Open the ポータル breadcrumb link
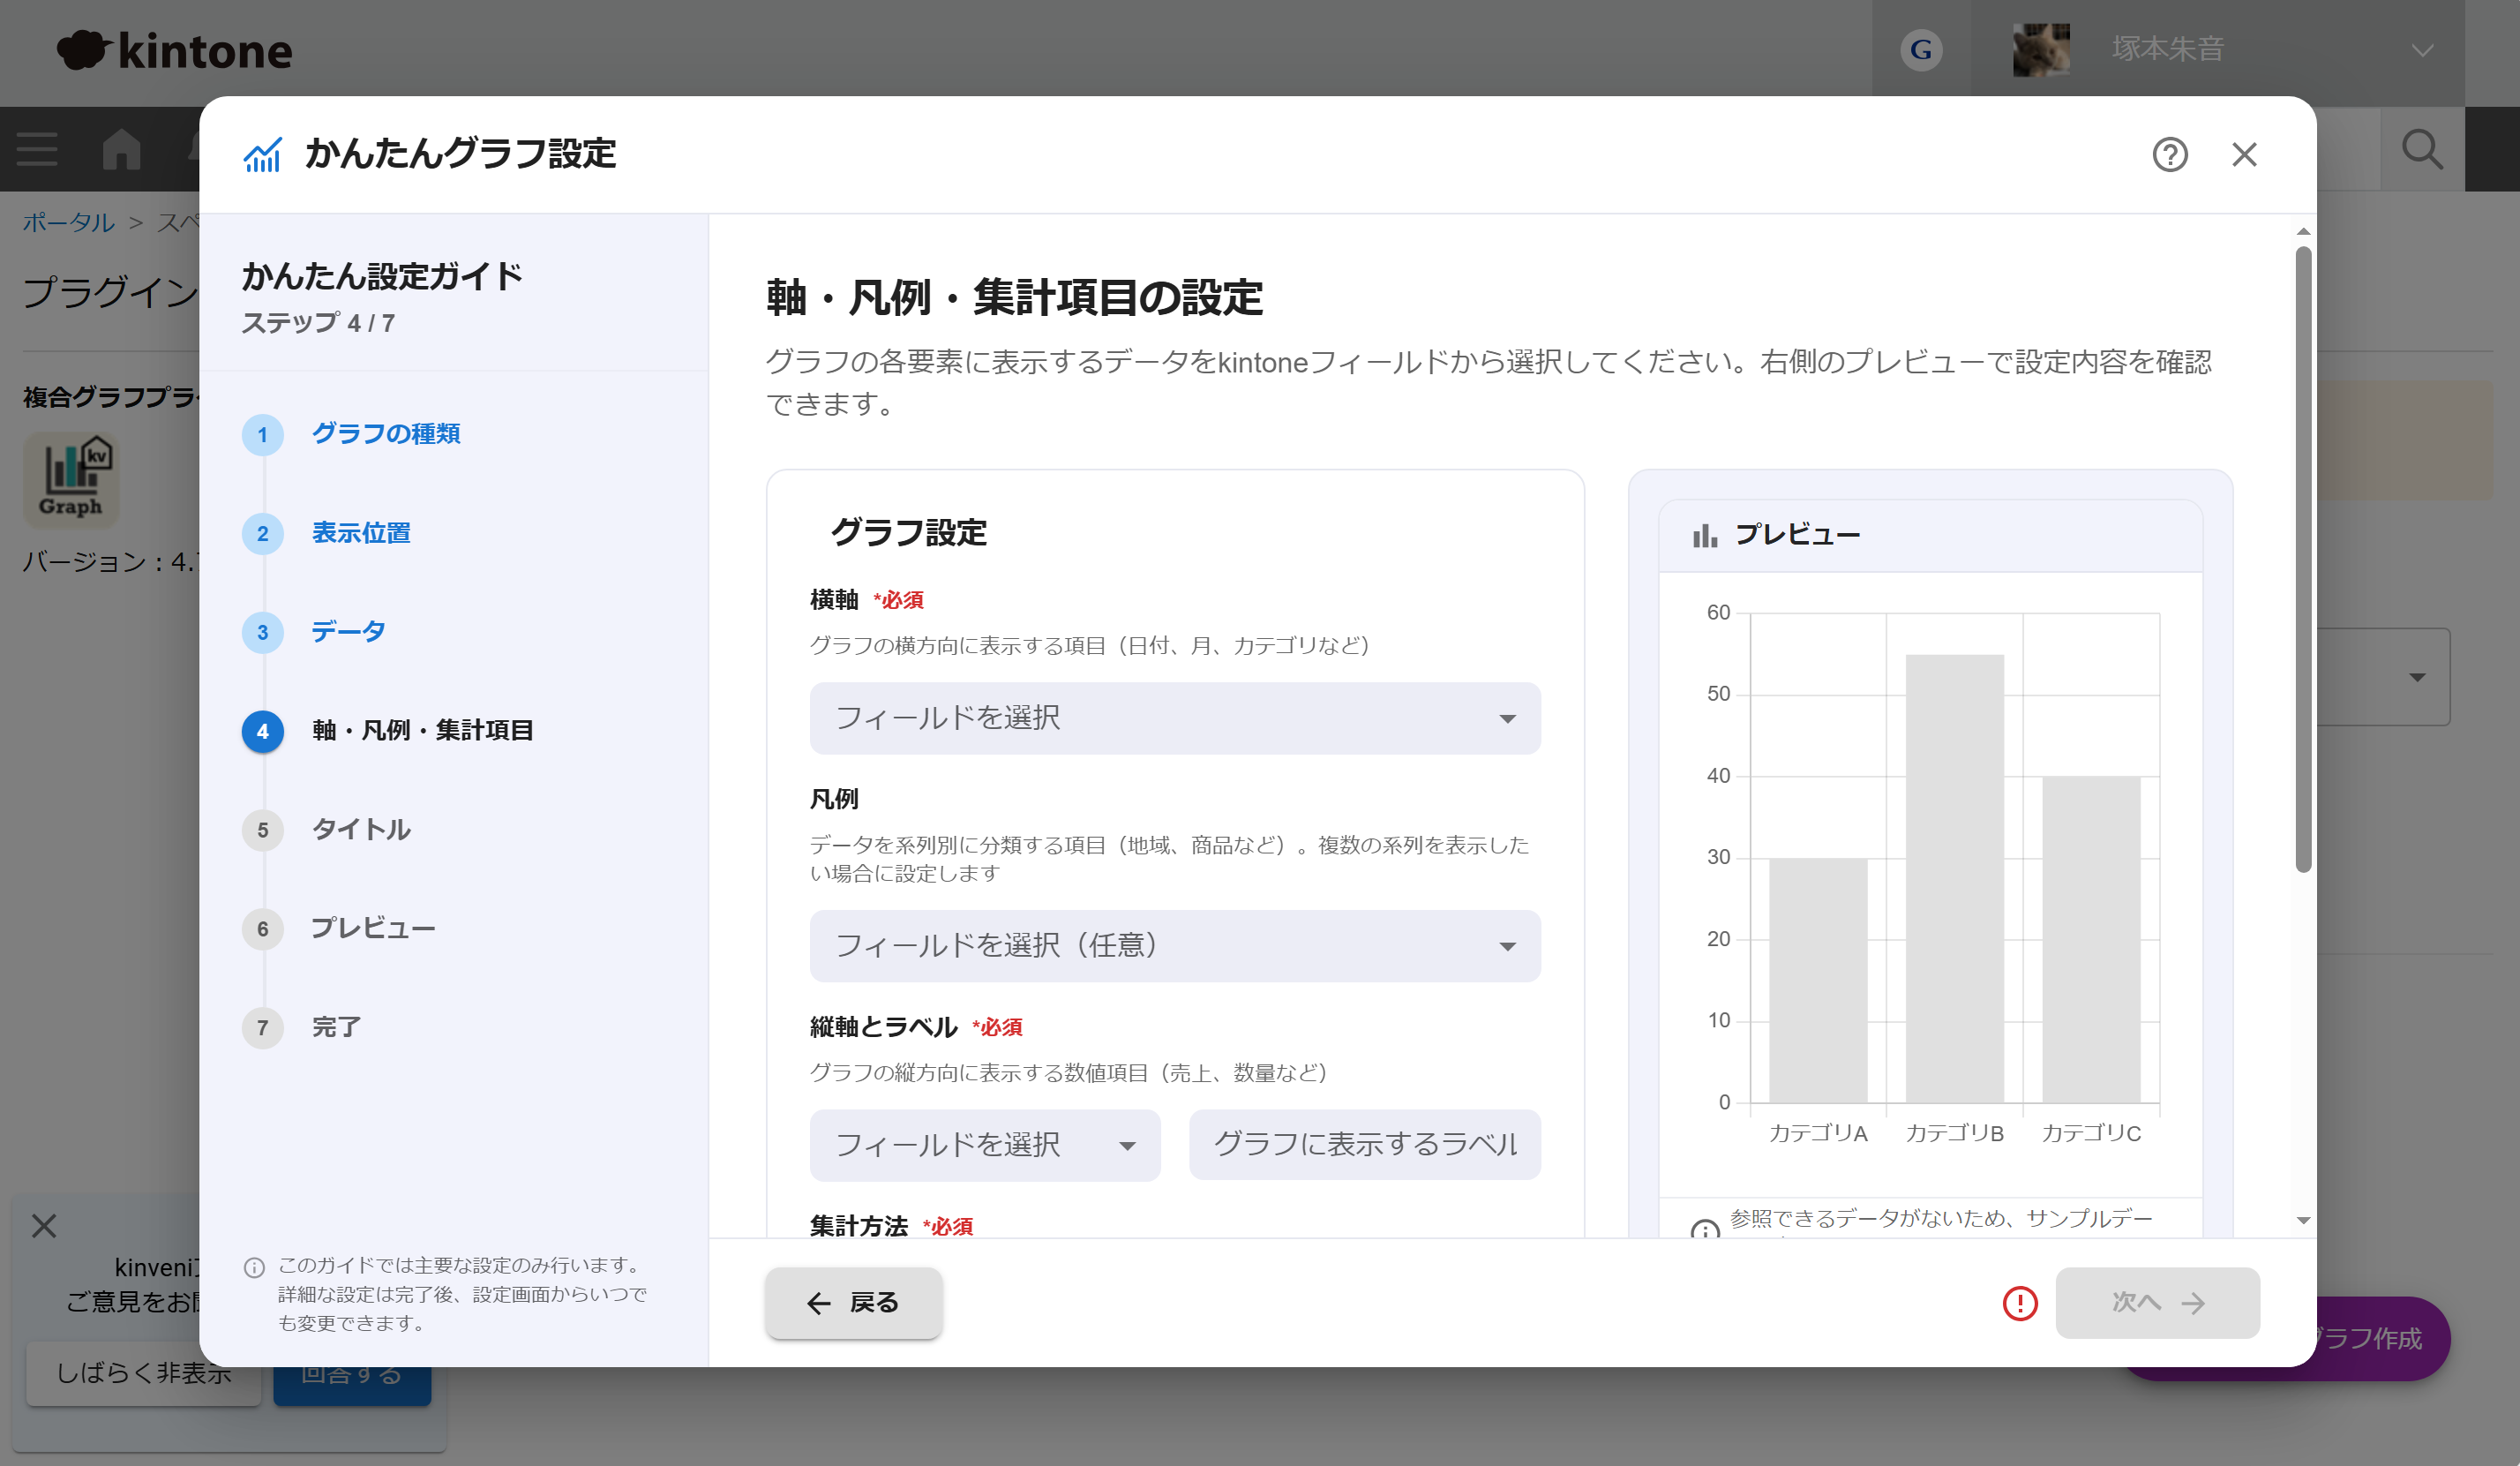 [69, 222]
